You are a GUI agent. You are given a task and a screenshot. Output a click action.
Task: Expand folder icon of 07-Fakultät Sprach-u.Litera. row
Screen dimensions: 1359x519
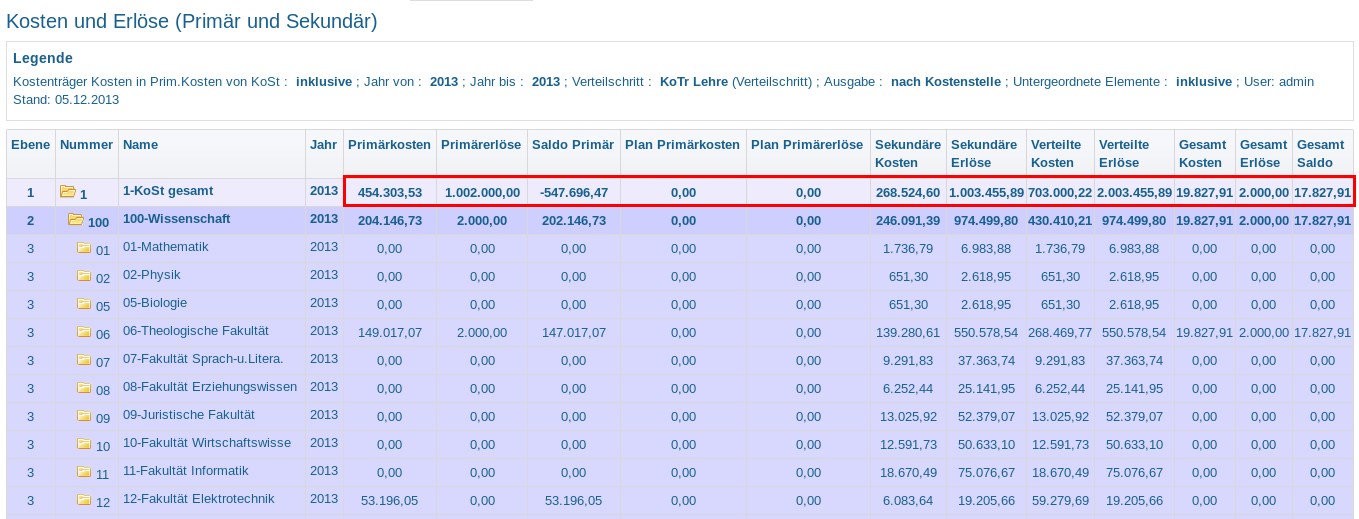[x=84, y=359]
